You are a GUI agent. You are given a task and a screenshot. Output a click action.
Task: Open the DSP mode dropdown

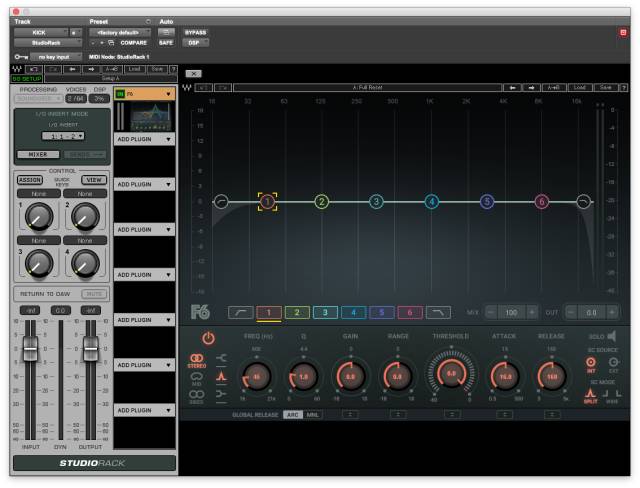(x=196, y=42)
